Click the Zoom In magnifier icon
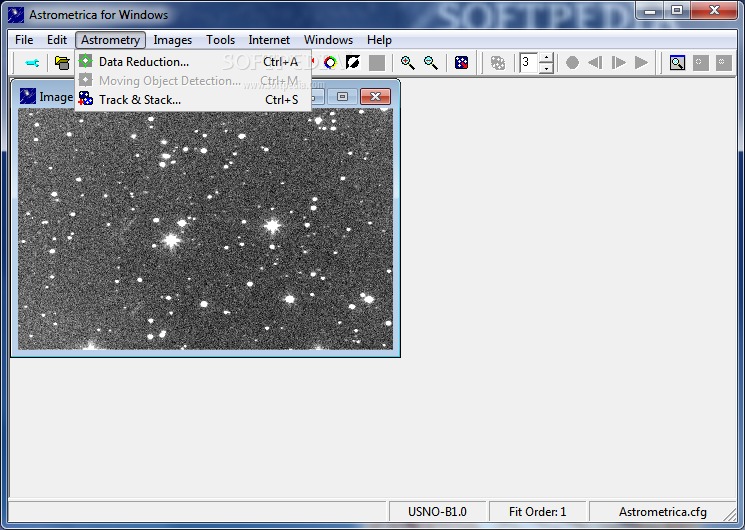745x530 pixels. [408, 63]
